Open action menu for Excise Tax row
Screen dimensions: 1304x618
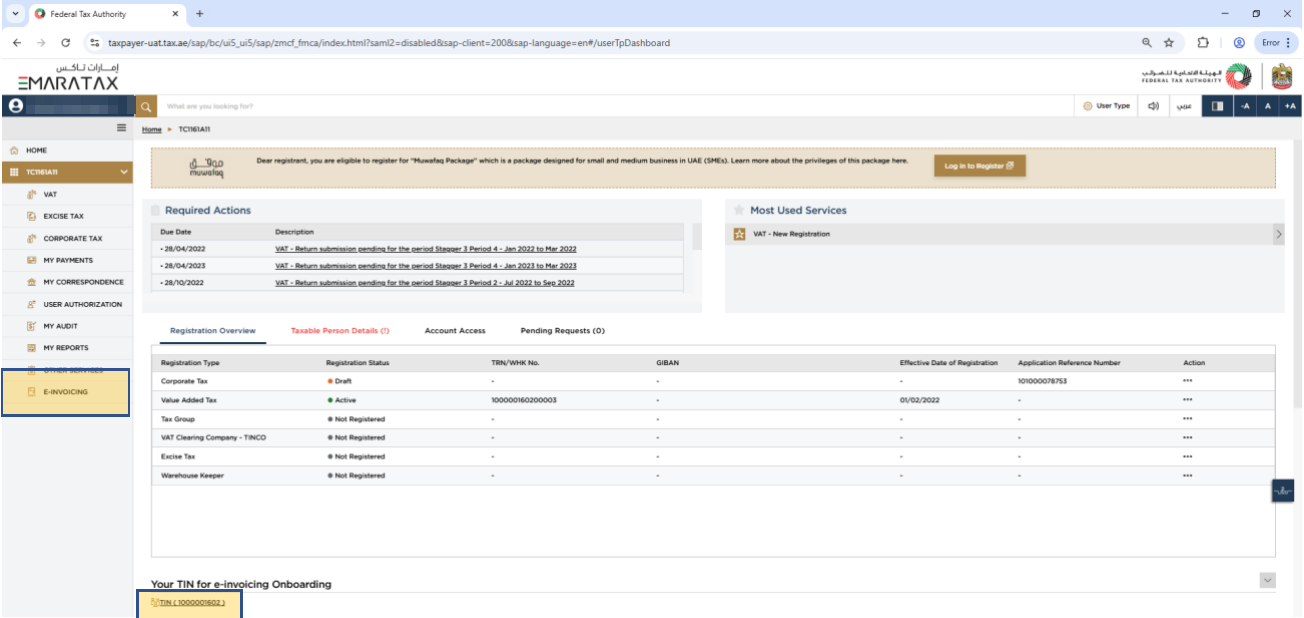coord(1187,457)
